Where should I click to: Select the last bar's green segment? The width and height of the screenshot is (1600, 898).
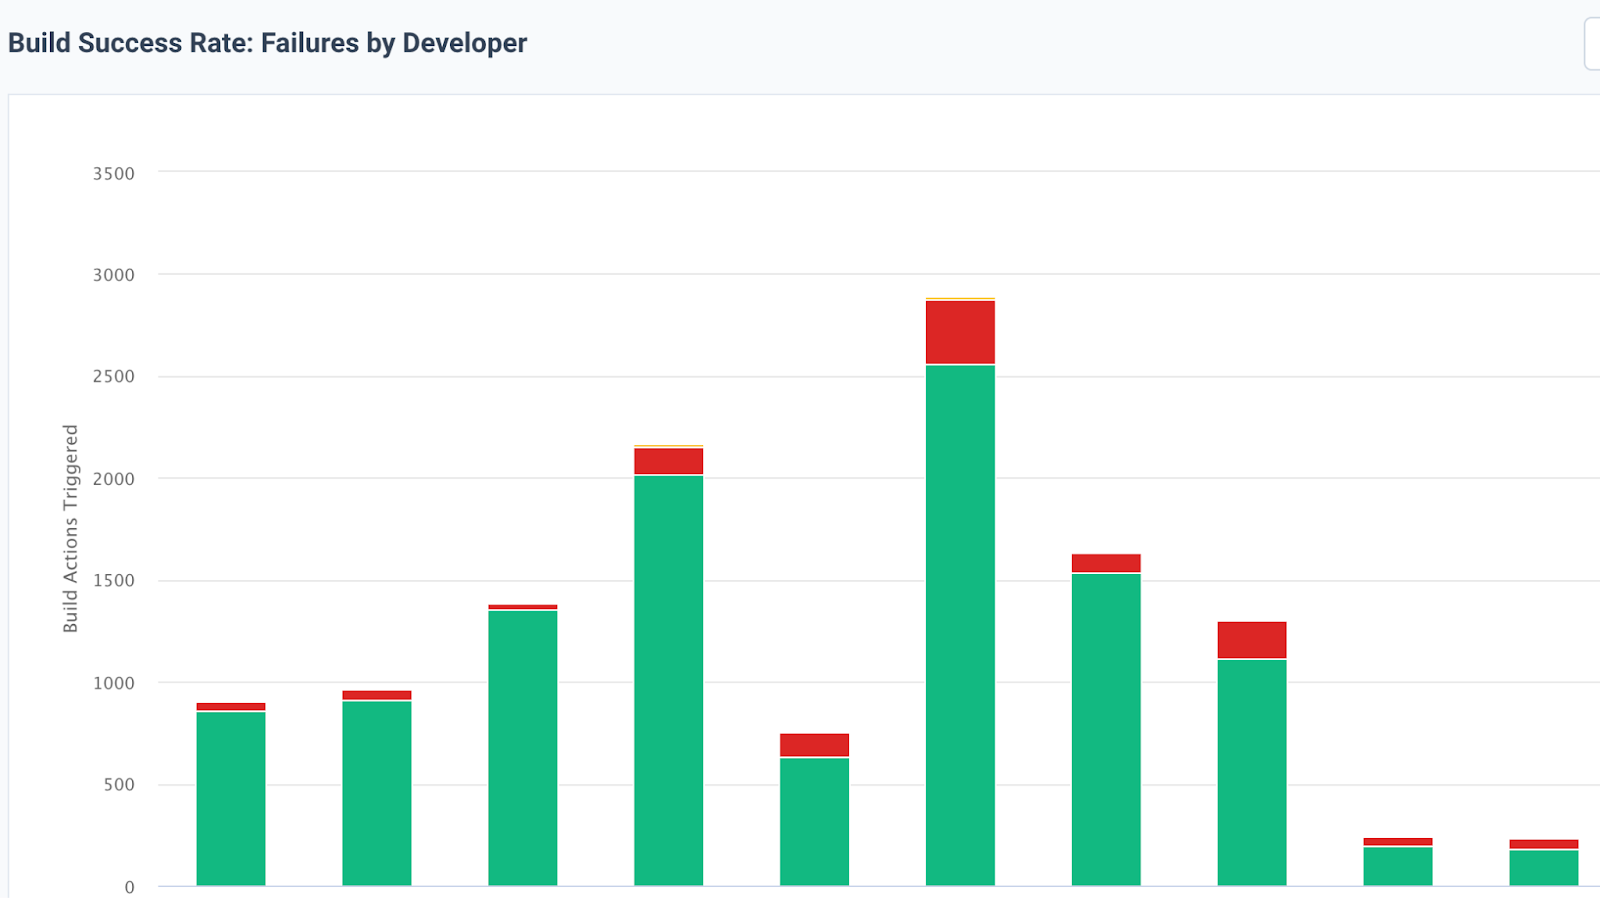pos(1544,868)
